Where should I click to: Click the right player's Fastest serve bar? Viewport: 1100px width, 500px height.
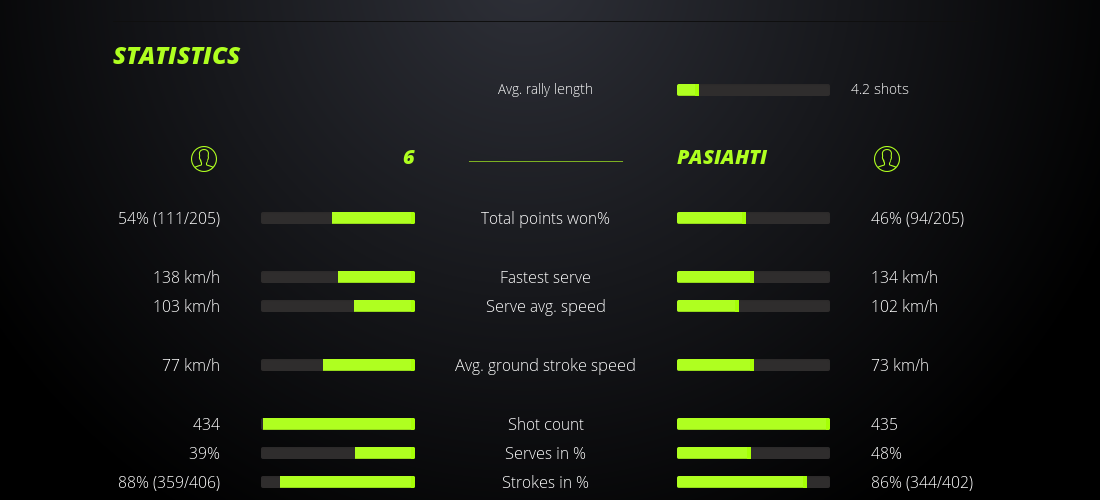753,277
